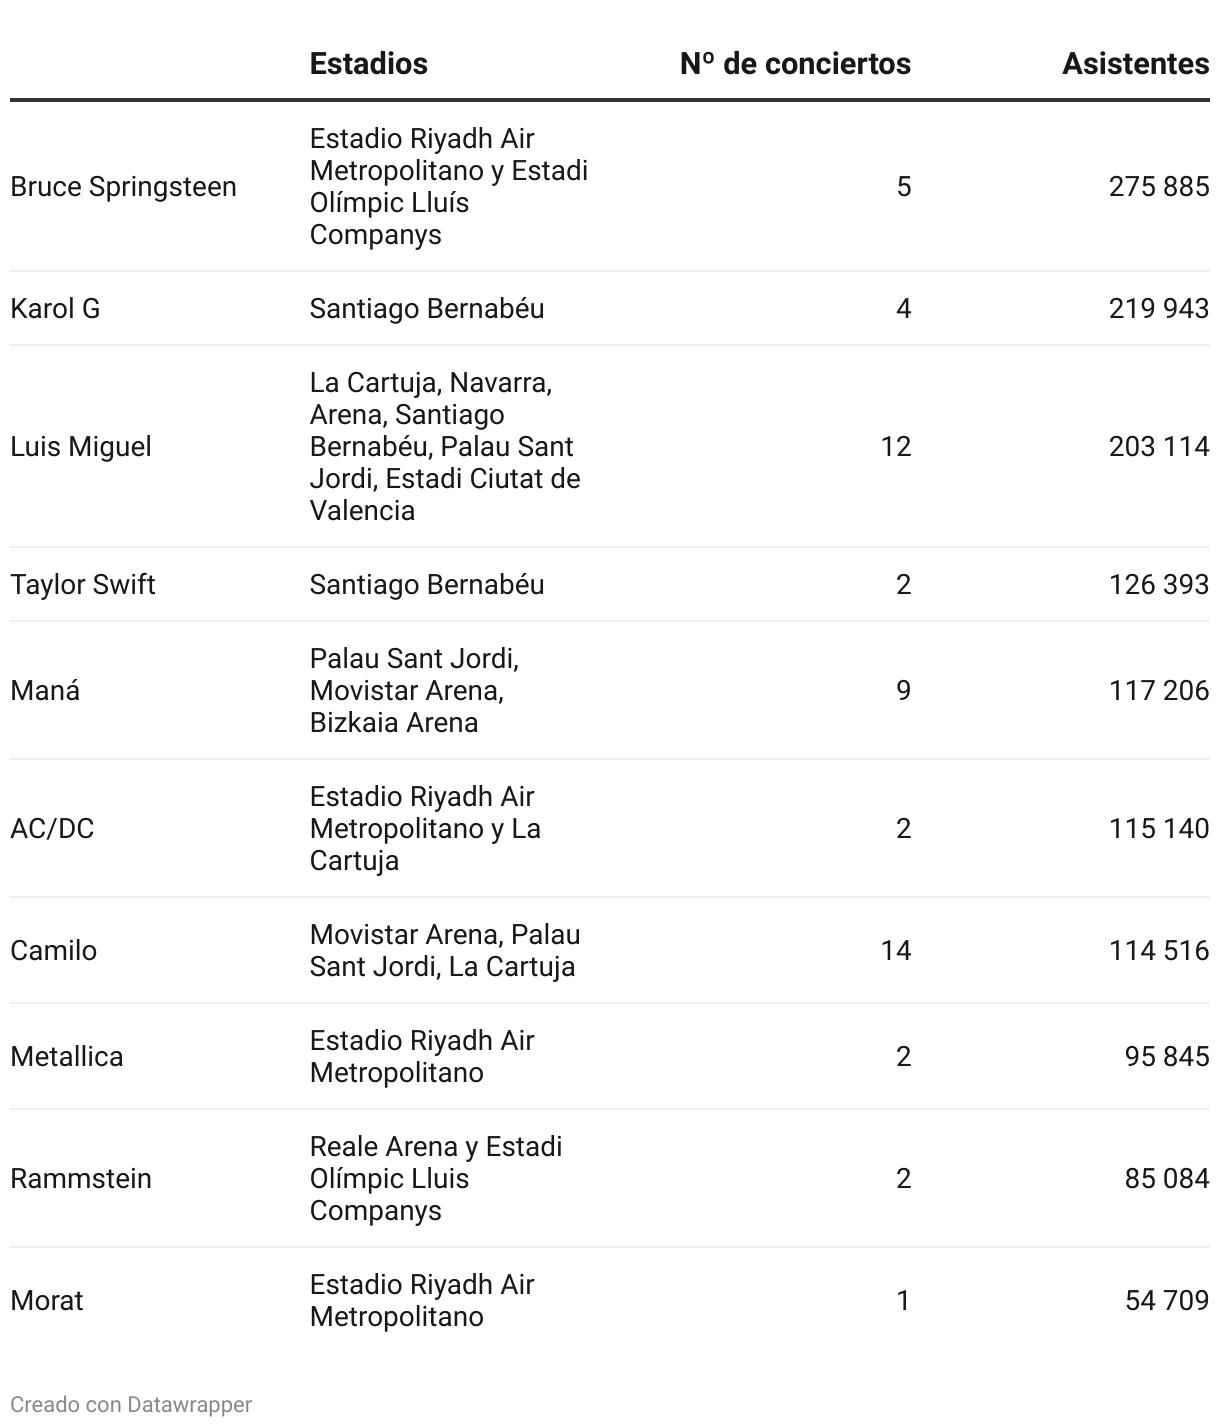Sort by Nº de conciertos header
The height and width of the screenshot is (1428, 1220).
tap(795, 64)
